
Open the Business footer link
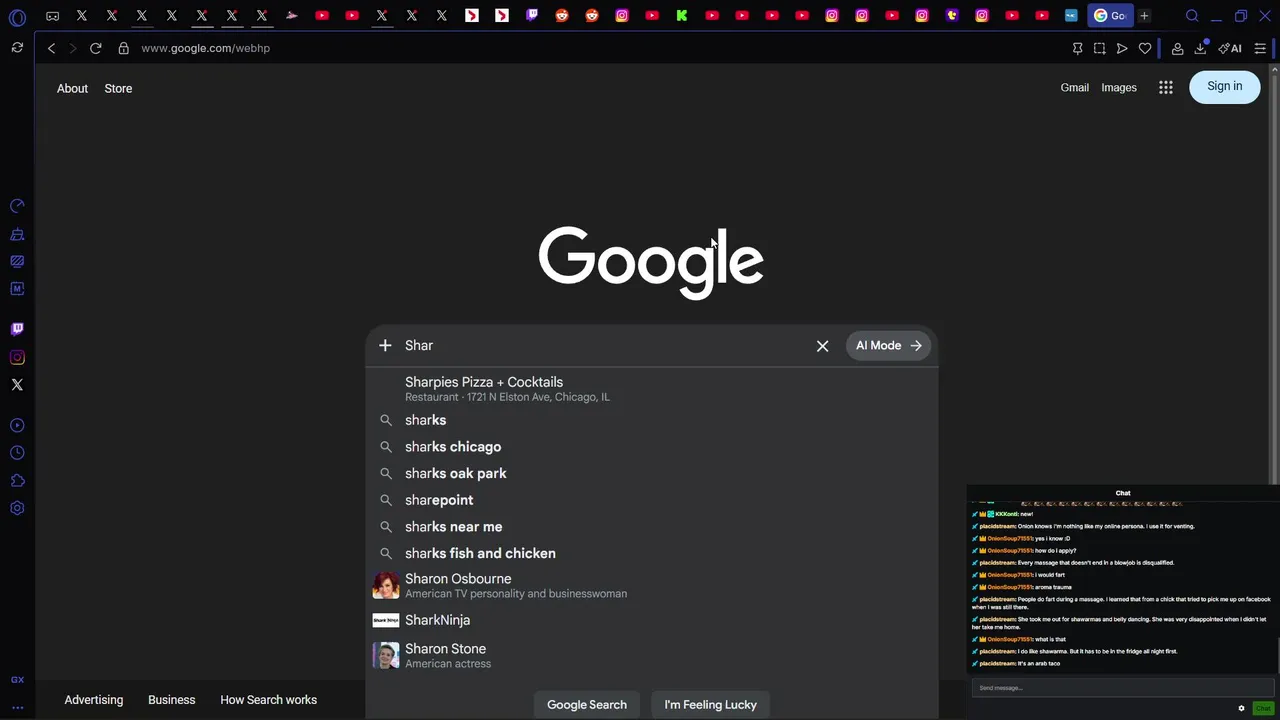[172, 700]
